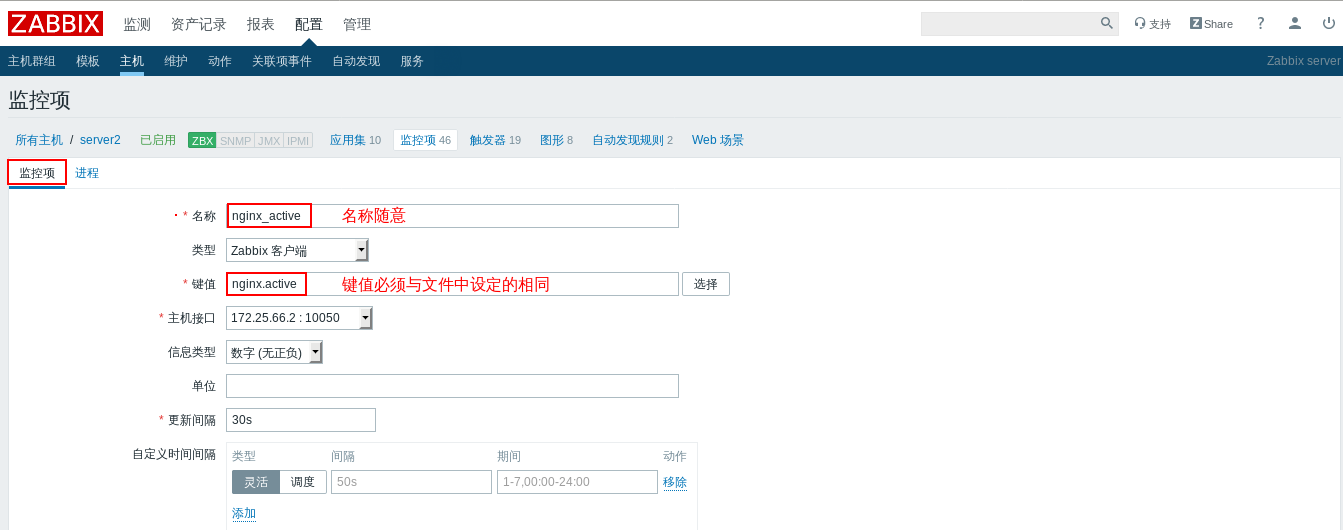Click the 所有主机 breadcrumb link
This screenshot has width=1343, height=530.
[39, 140]
